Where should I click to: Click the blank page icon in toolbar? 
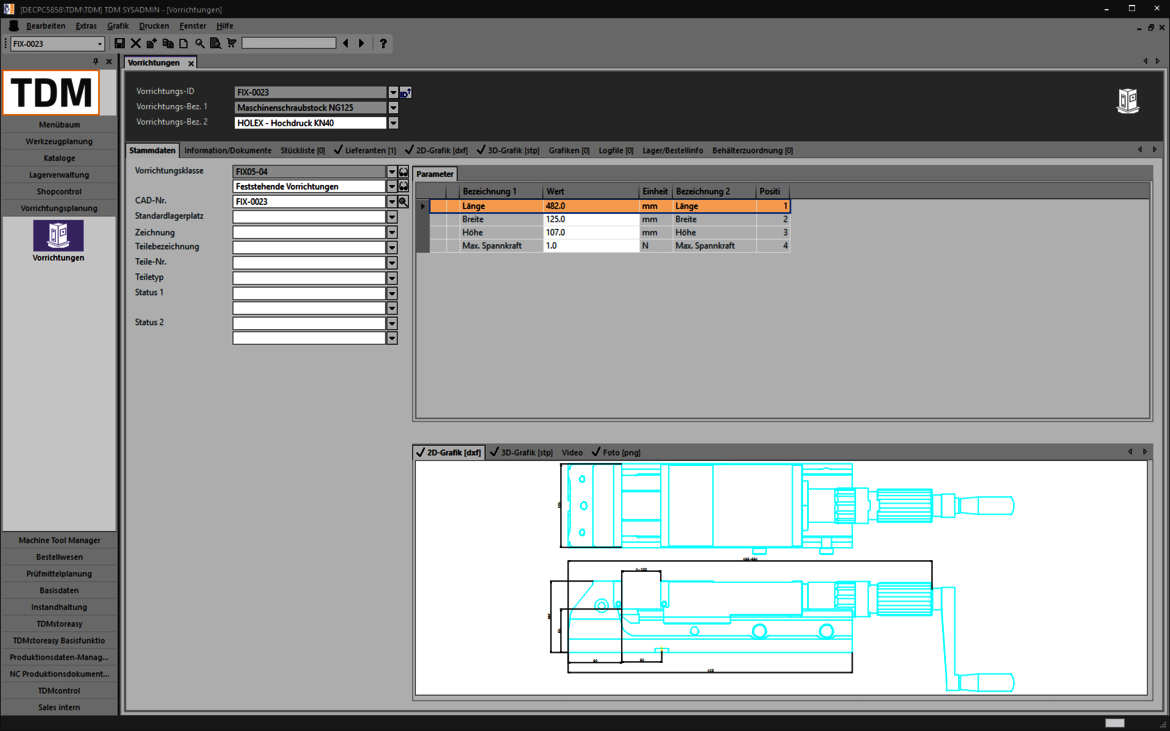(x=184, y=43)
